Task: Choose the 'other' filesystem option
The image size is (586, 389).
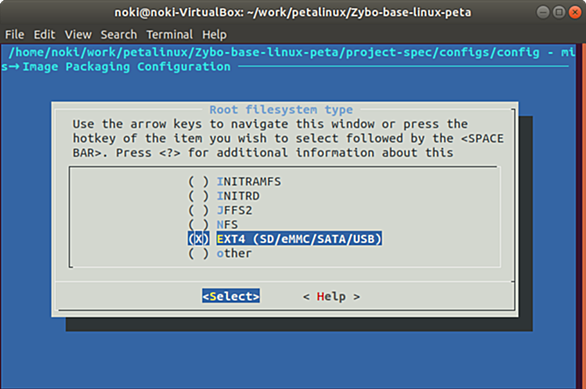Action: pyautogui.click(x=220, y=253)
